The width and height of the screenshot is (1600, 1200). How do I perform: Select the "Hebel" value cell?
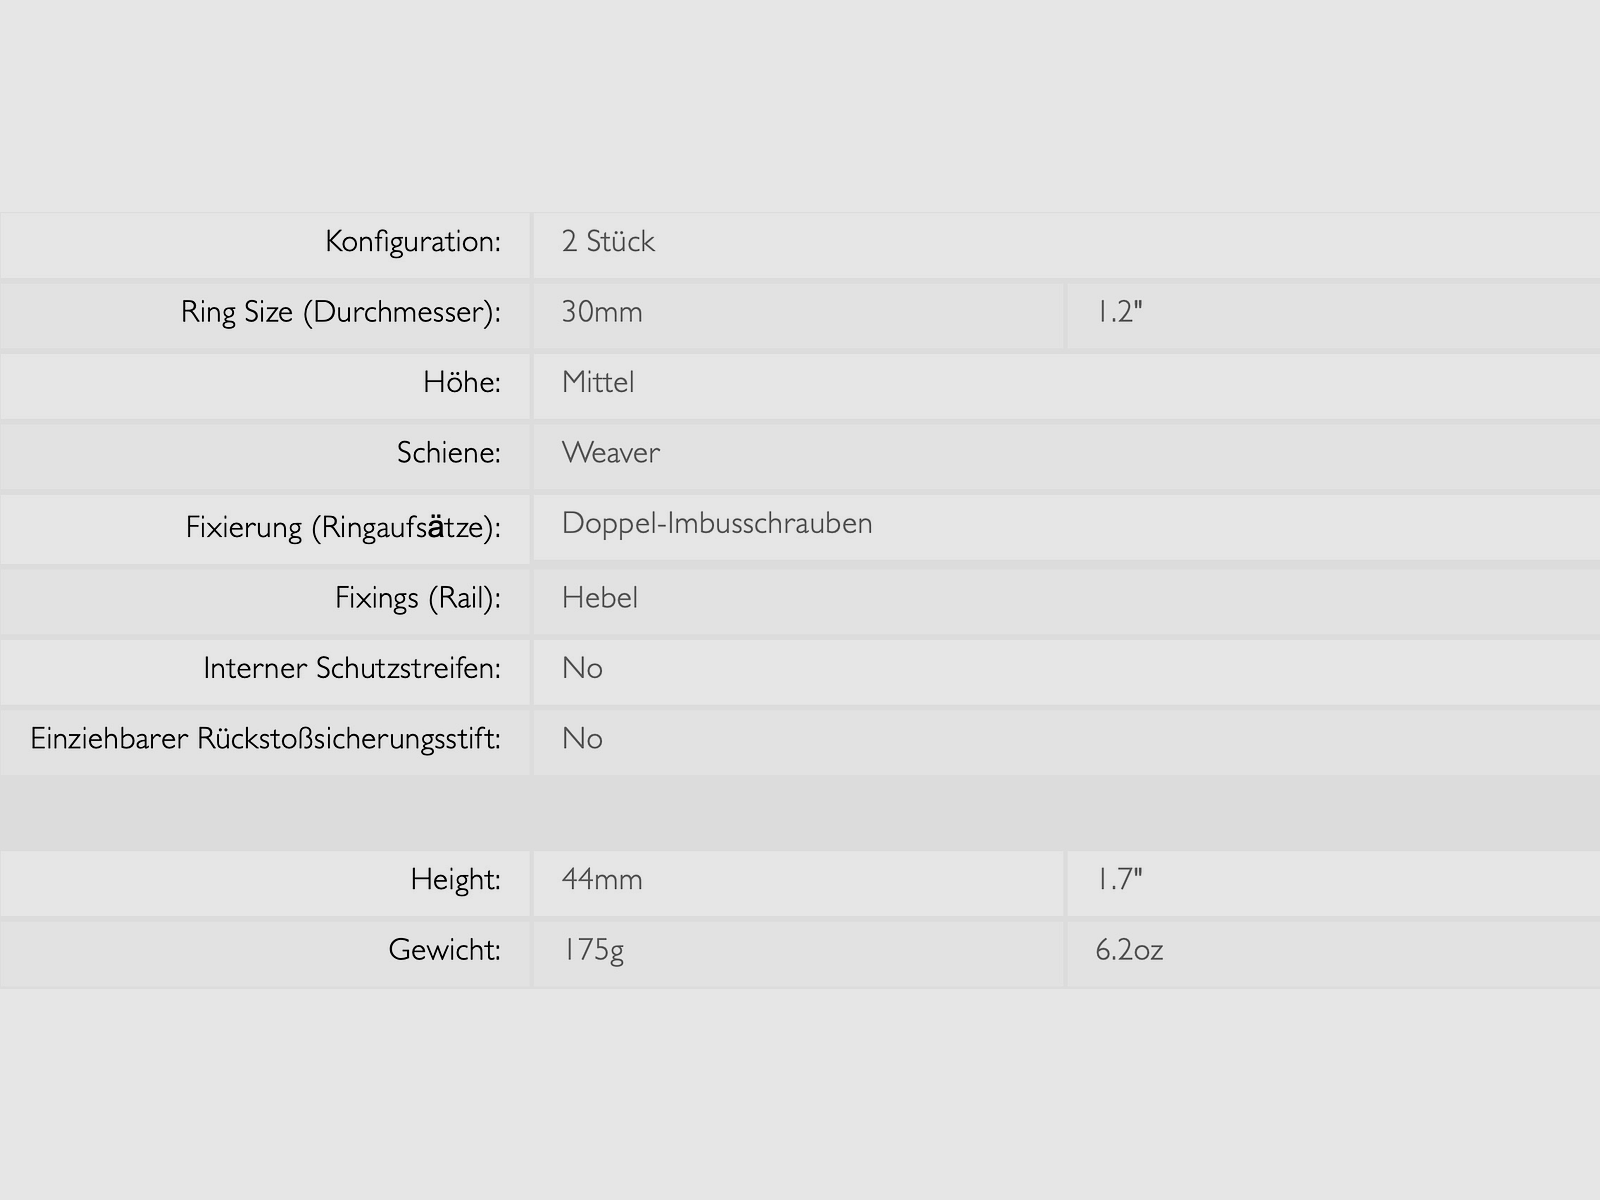(600, 598)
